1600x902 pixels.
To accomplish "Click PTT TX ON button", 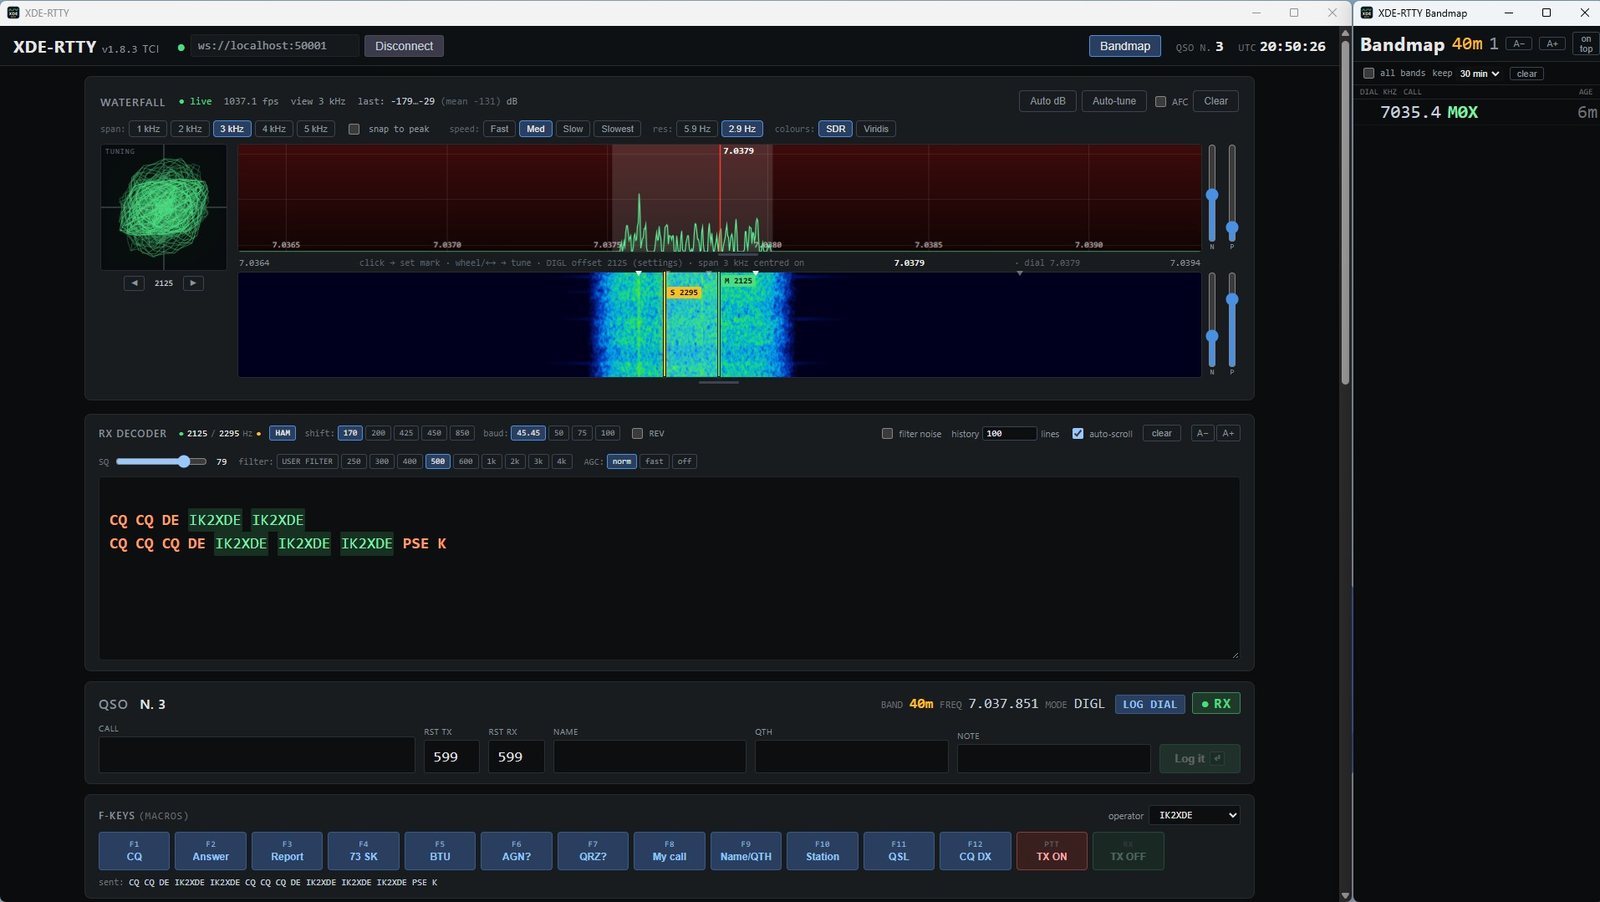I will pos(1052,851).
